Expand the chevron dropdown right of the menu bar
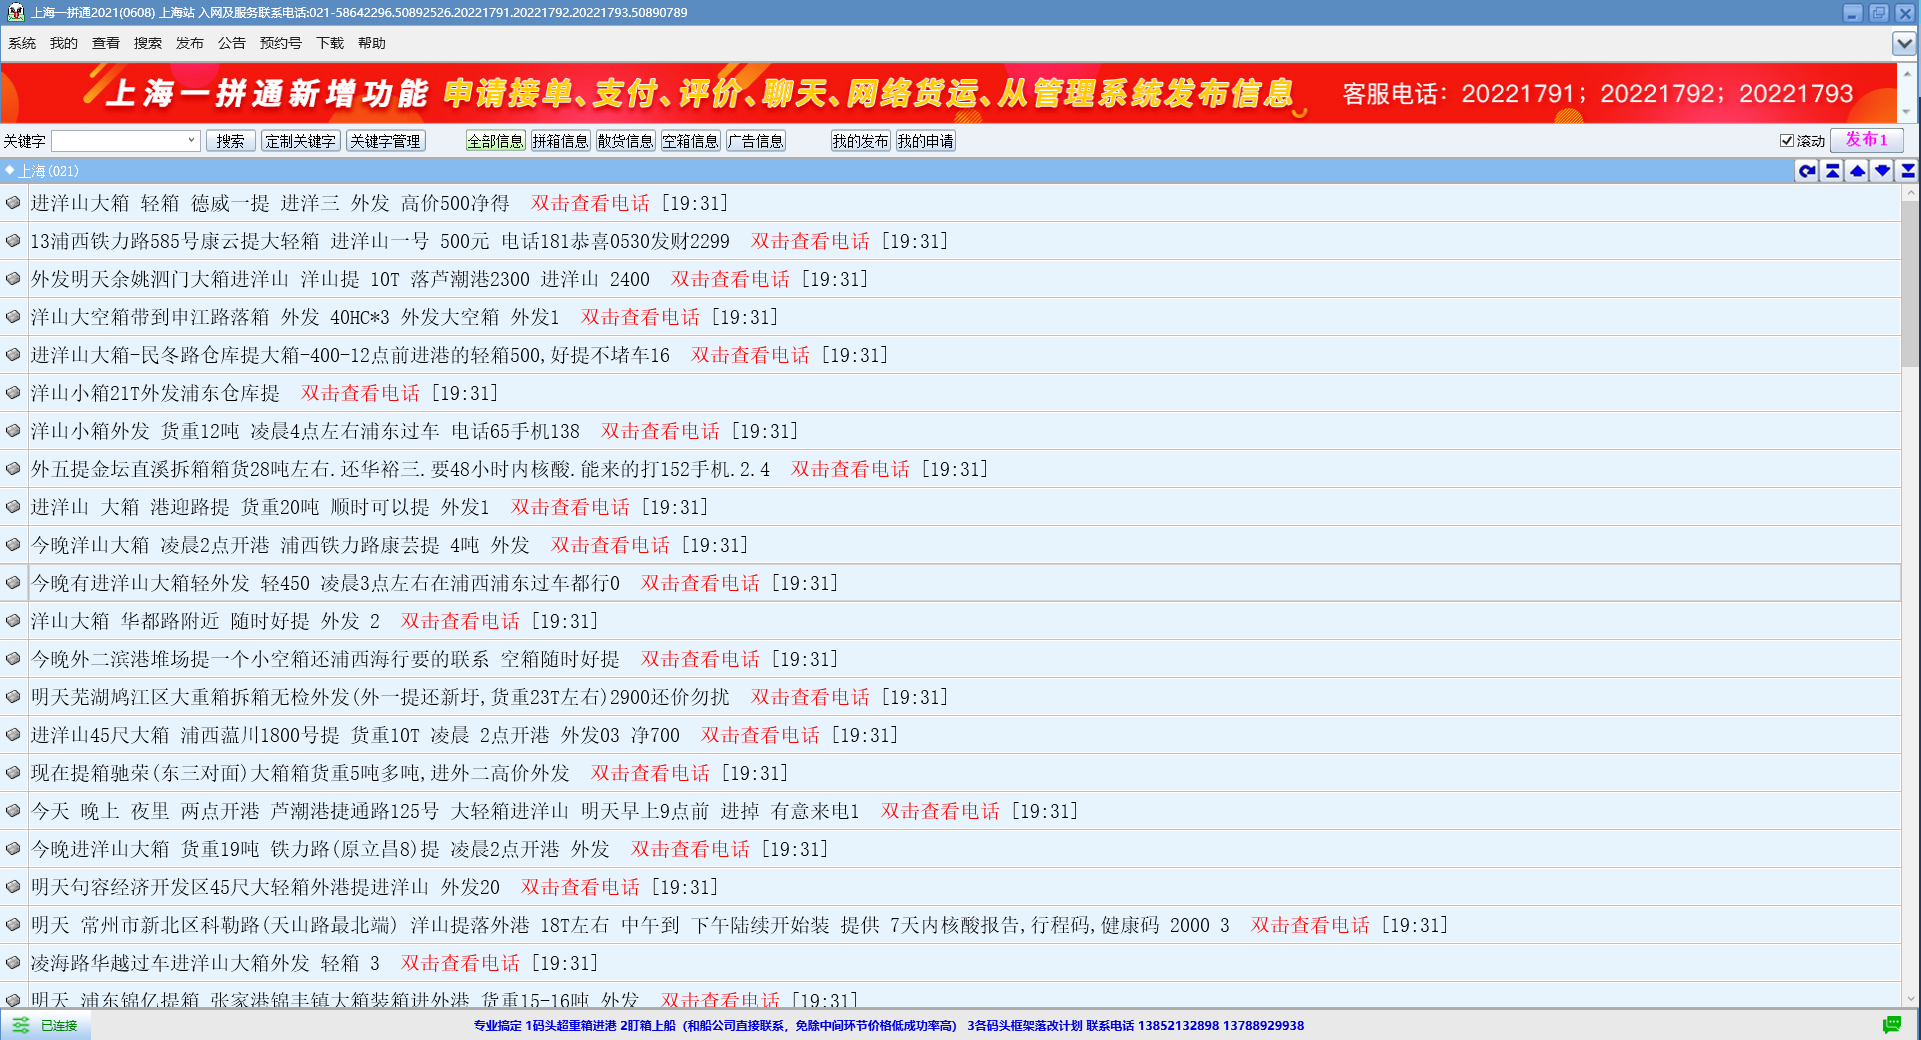Image resolution: width=1921 pixels, height=1040 pixels. 1903,43
